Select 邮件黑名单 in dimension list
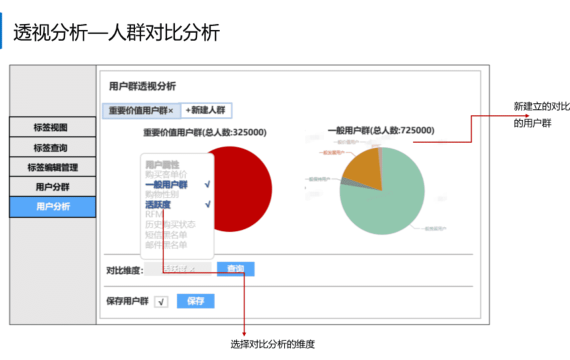Screen dimensions: 570x360 coord(166,245)
